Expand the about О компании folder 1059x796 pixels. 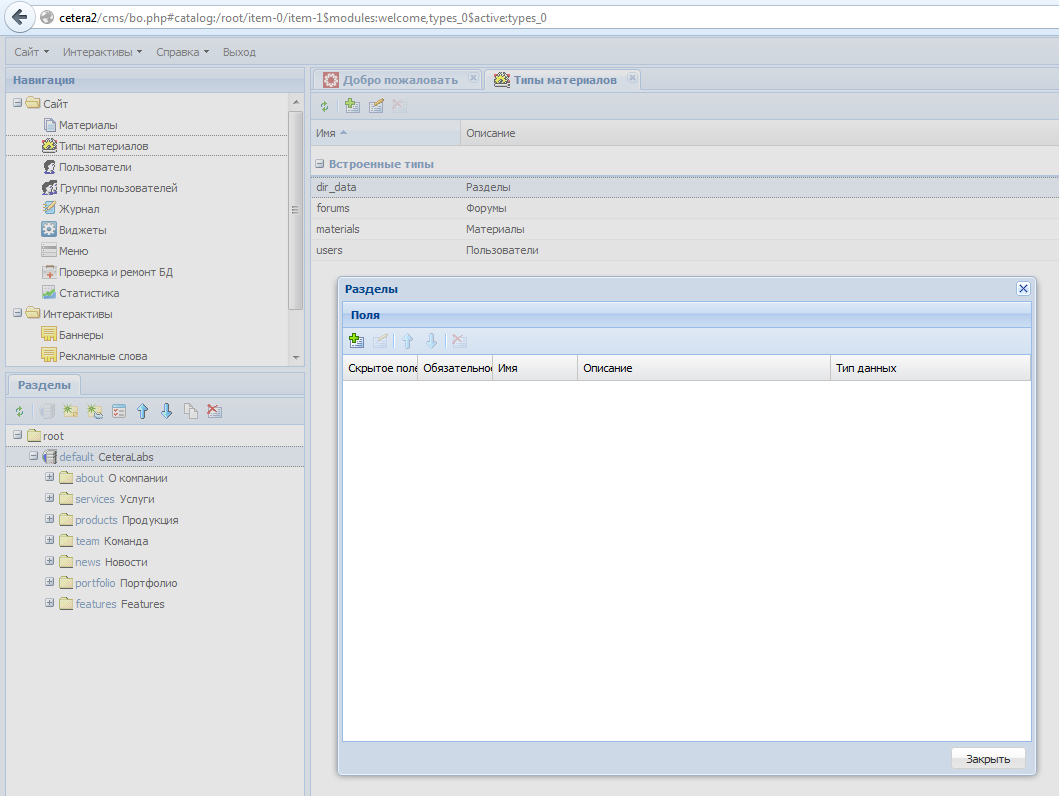point(49,477)
